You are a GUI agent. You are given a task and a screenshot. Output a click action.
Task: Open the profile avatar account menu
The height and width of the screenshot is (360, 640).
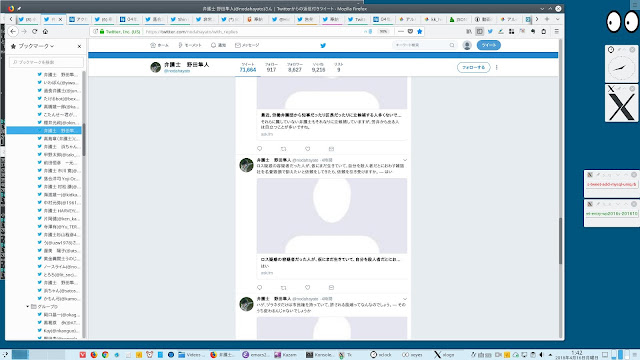[467, 45]
